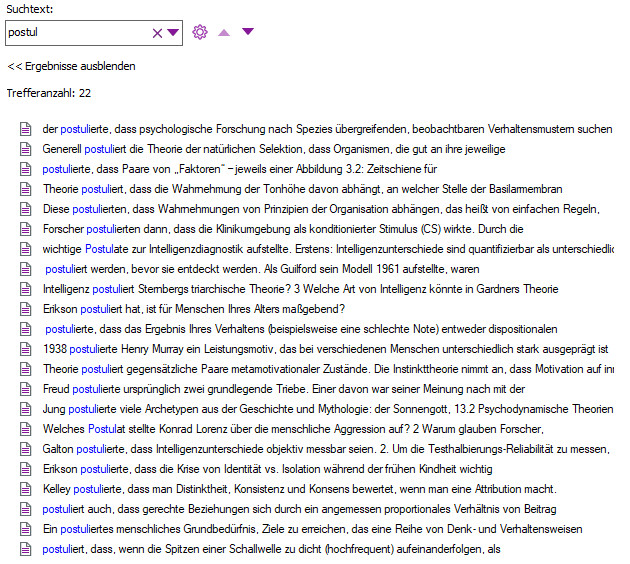630x564 pixels.
Task: Open result 'Forscher postulierten dann, dass die Klinikumgebung'
Action: (283, 229)
